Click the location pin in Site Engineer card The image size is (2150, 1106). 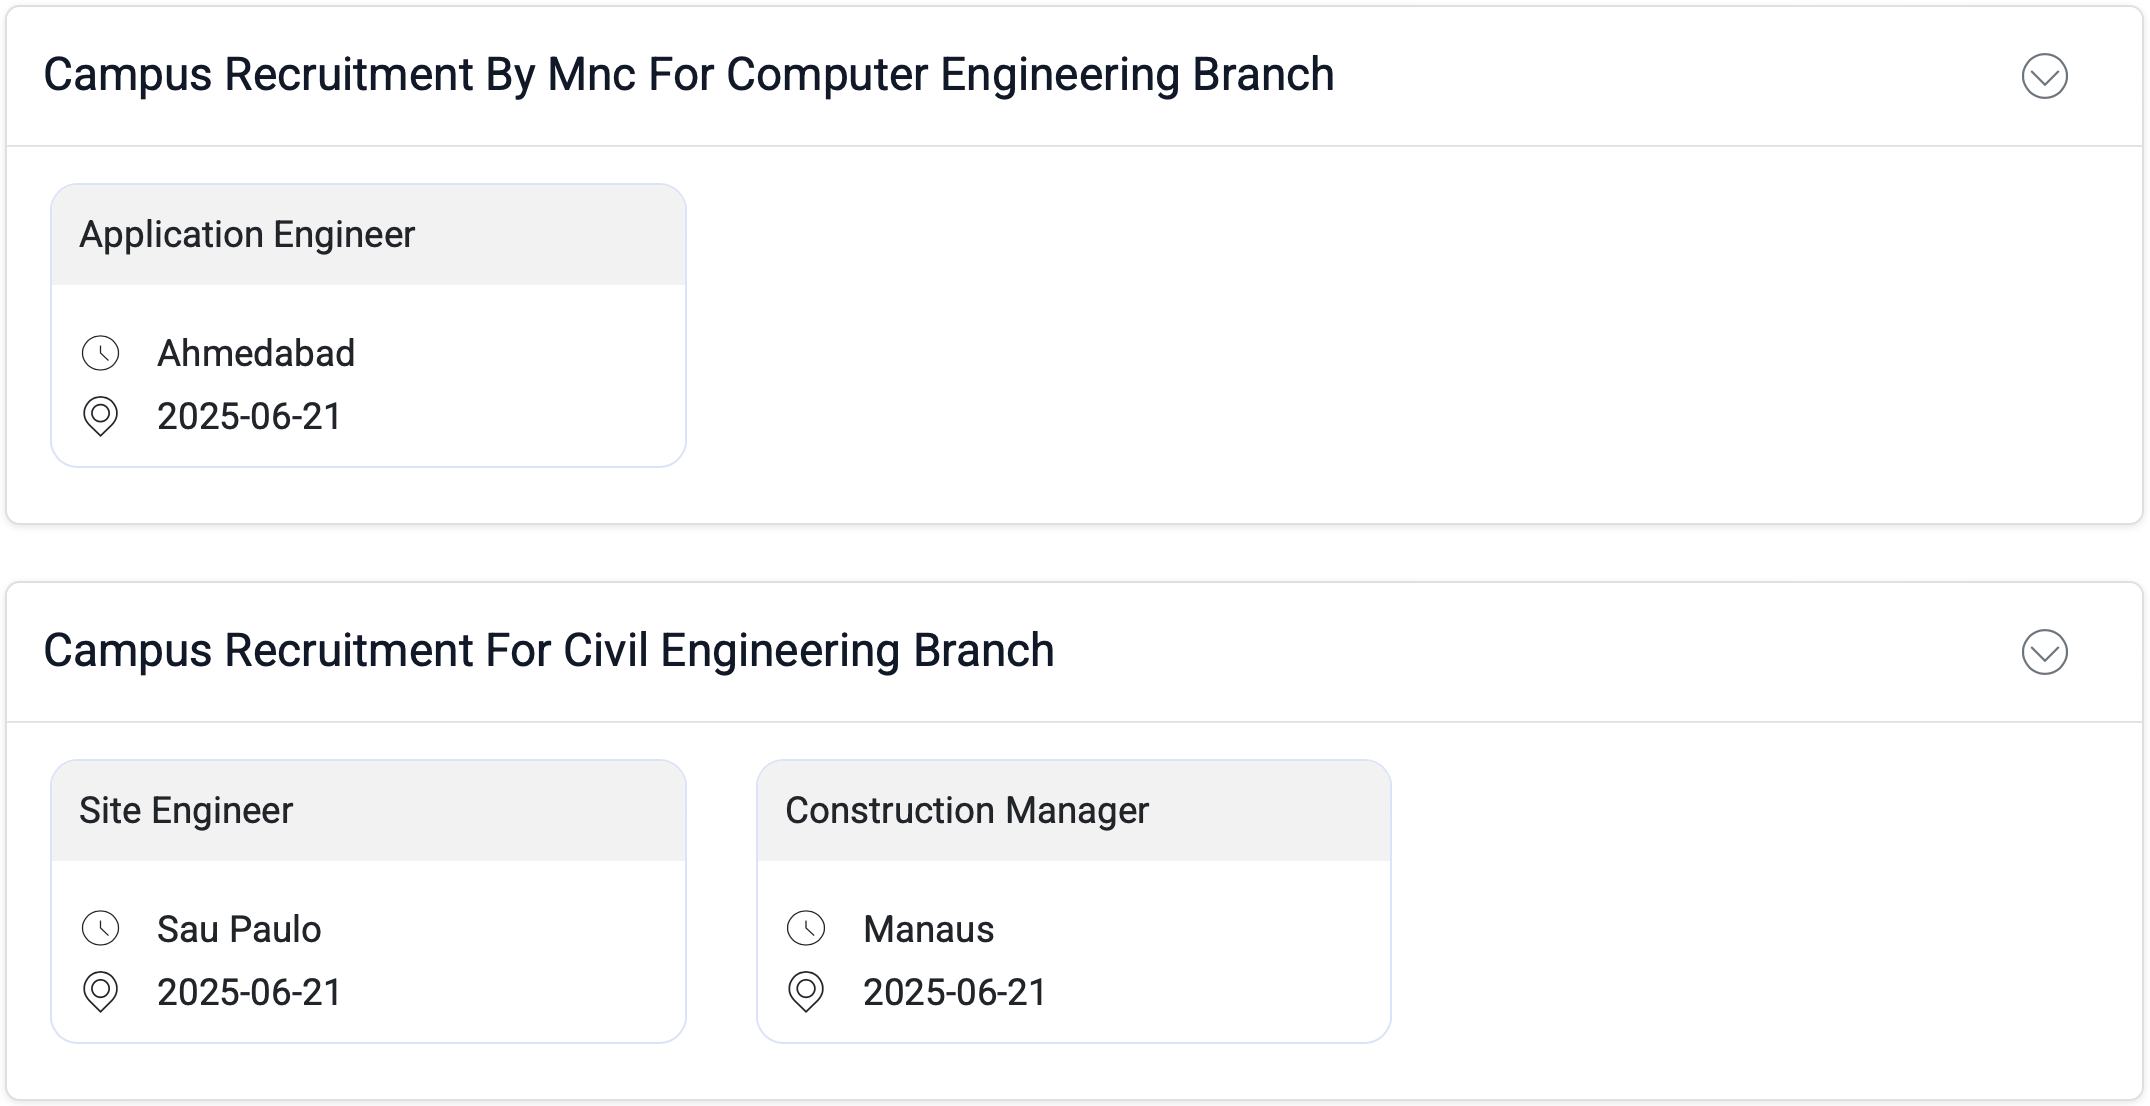click(x=101, y=992)
